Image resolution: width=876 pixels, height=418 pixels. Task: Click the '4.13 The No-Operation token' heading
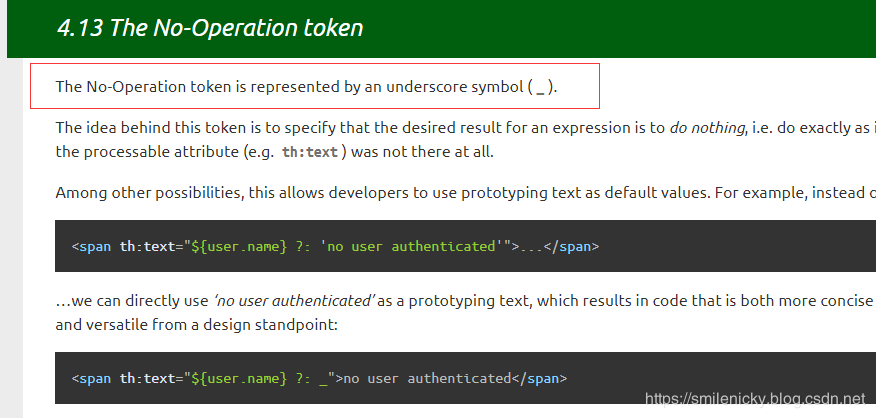click(210, 28)
